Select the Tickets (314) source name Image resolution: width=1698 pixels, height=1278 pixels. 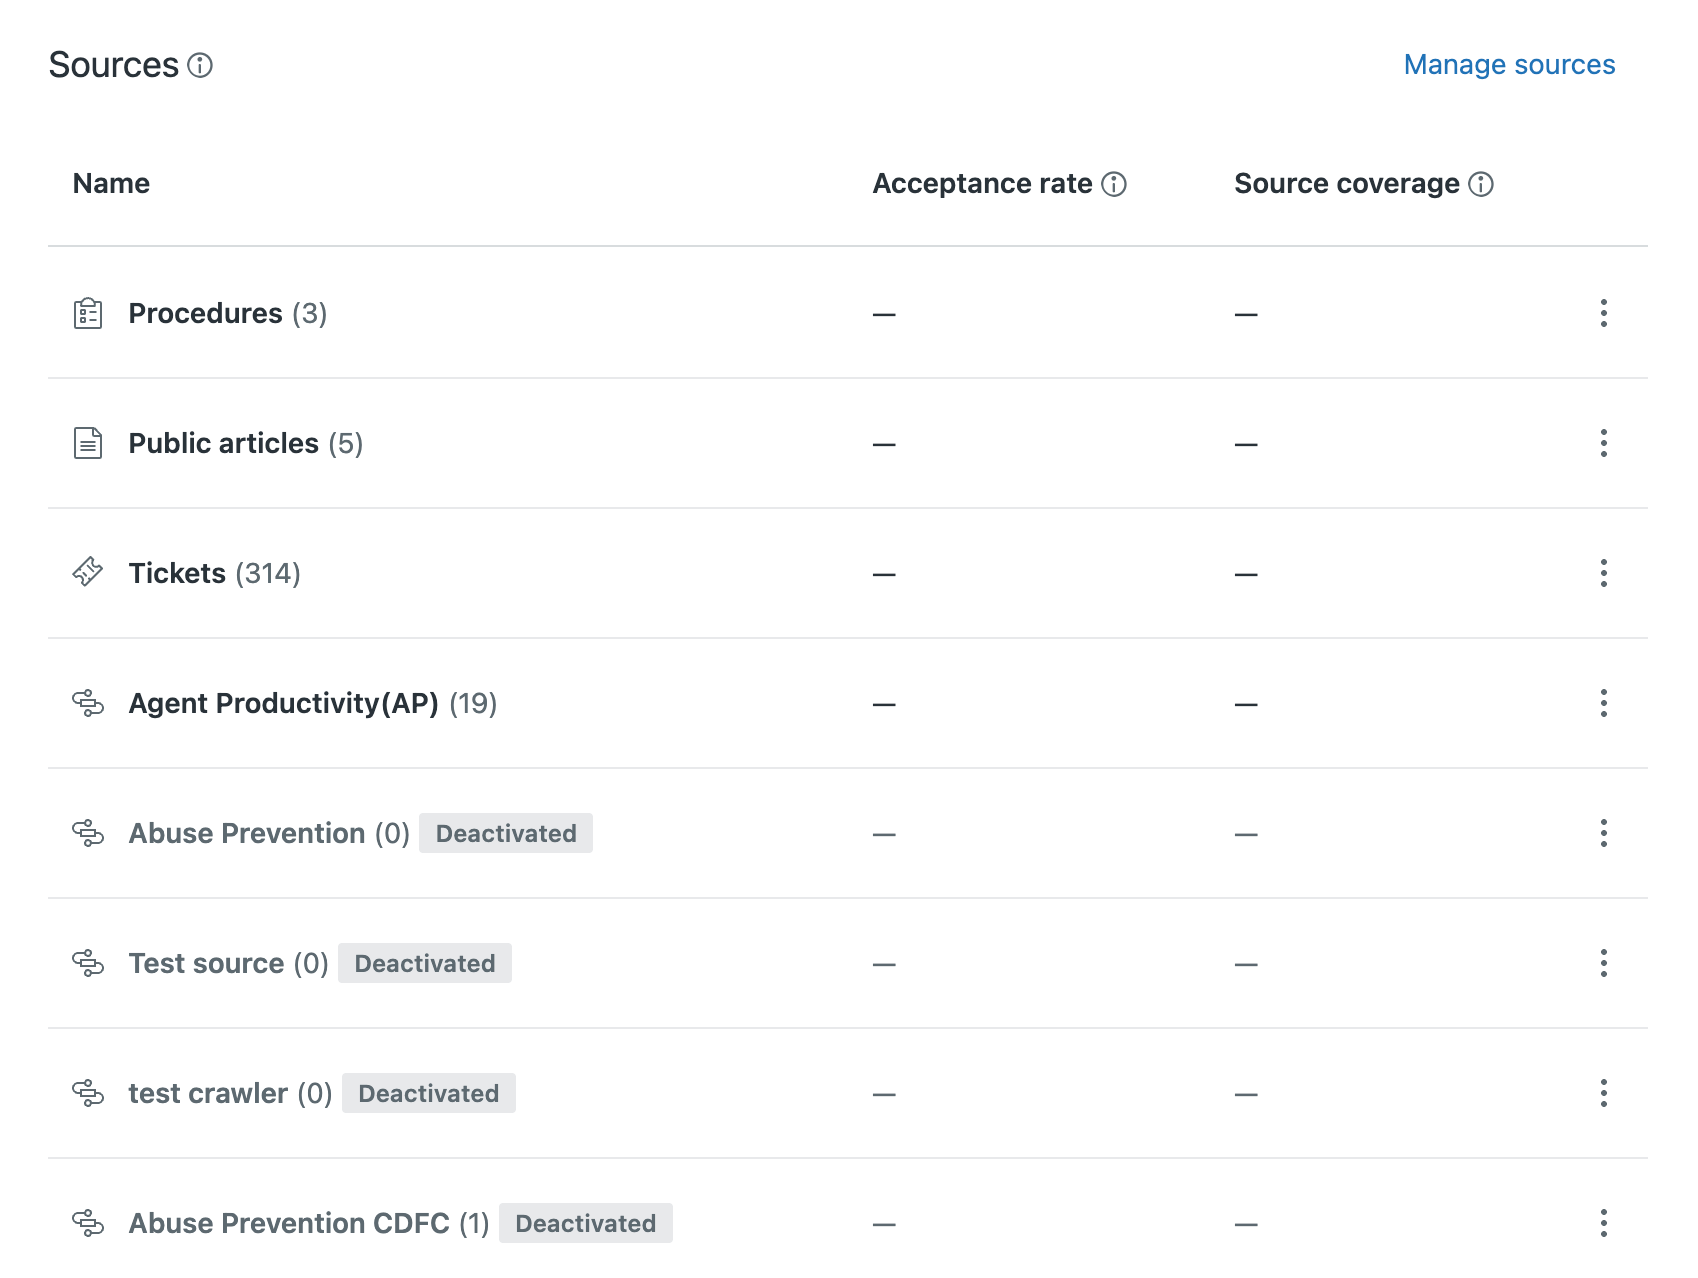pyautogui.click(x=215, y=574)
